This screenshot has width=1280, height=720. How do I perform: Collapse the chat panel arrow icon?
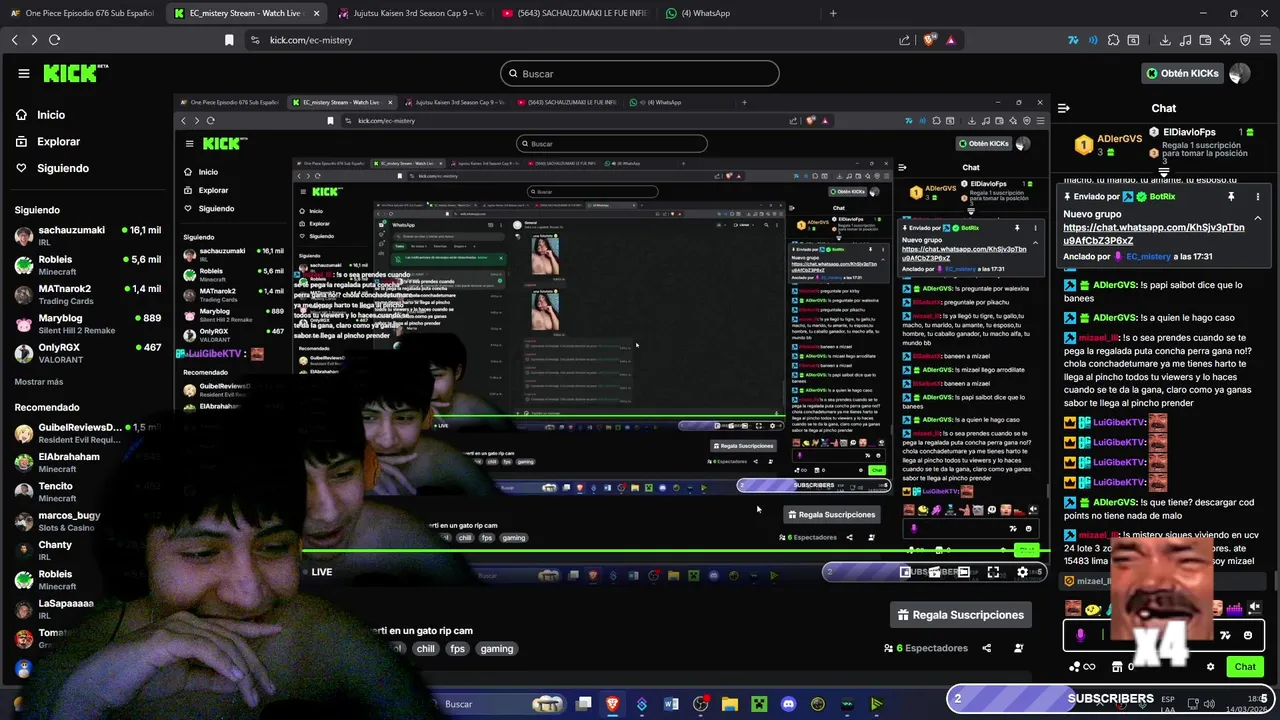click(x=1064, y=108)
